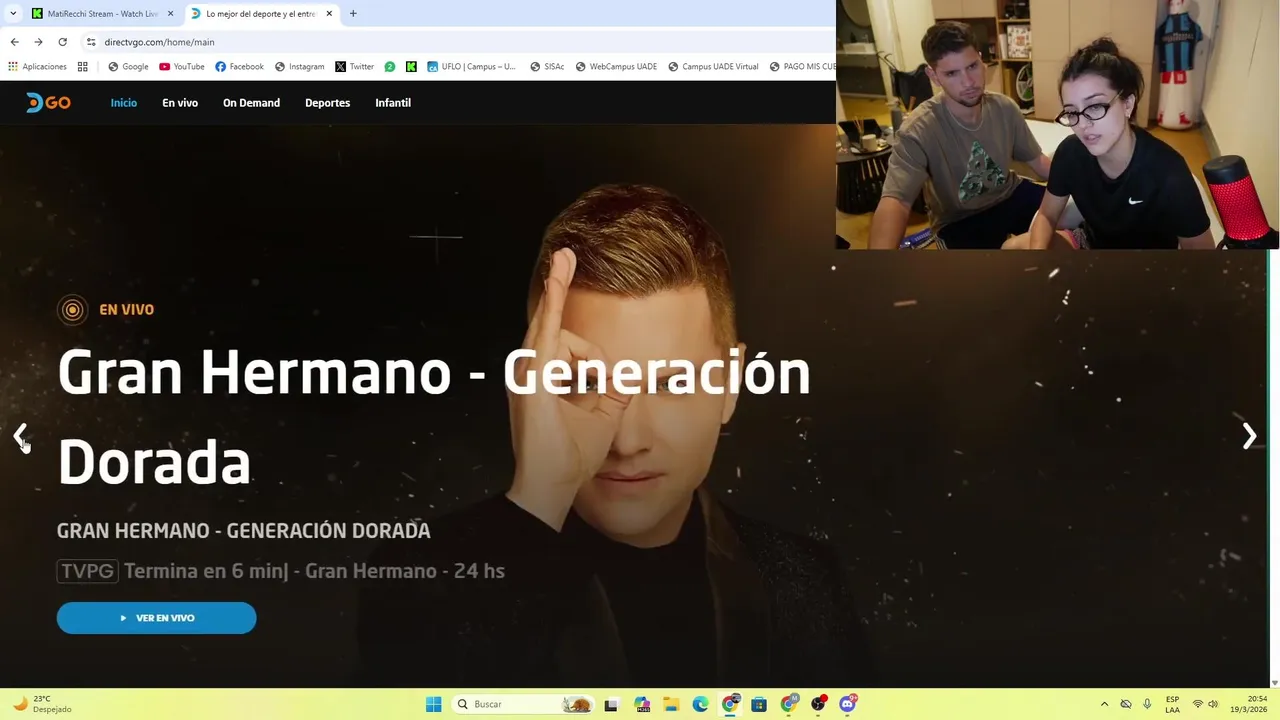Viewport: 1280px width, 720px height.
Task: Reload the DirecTV GO page
Action: tap(62, 42)
